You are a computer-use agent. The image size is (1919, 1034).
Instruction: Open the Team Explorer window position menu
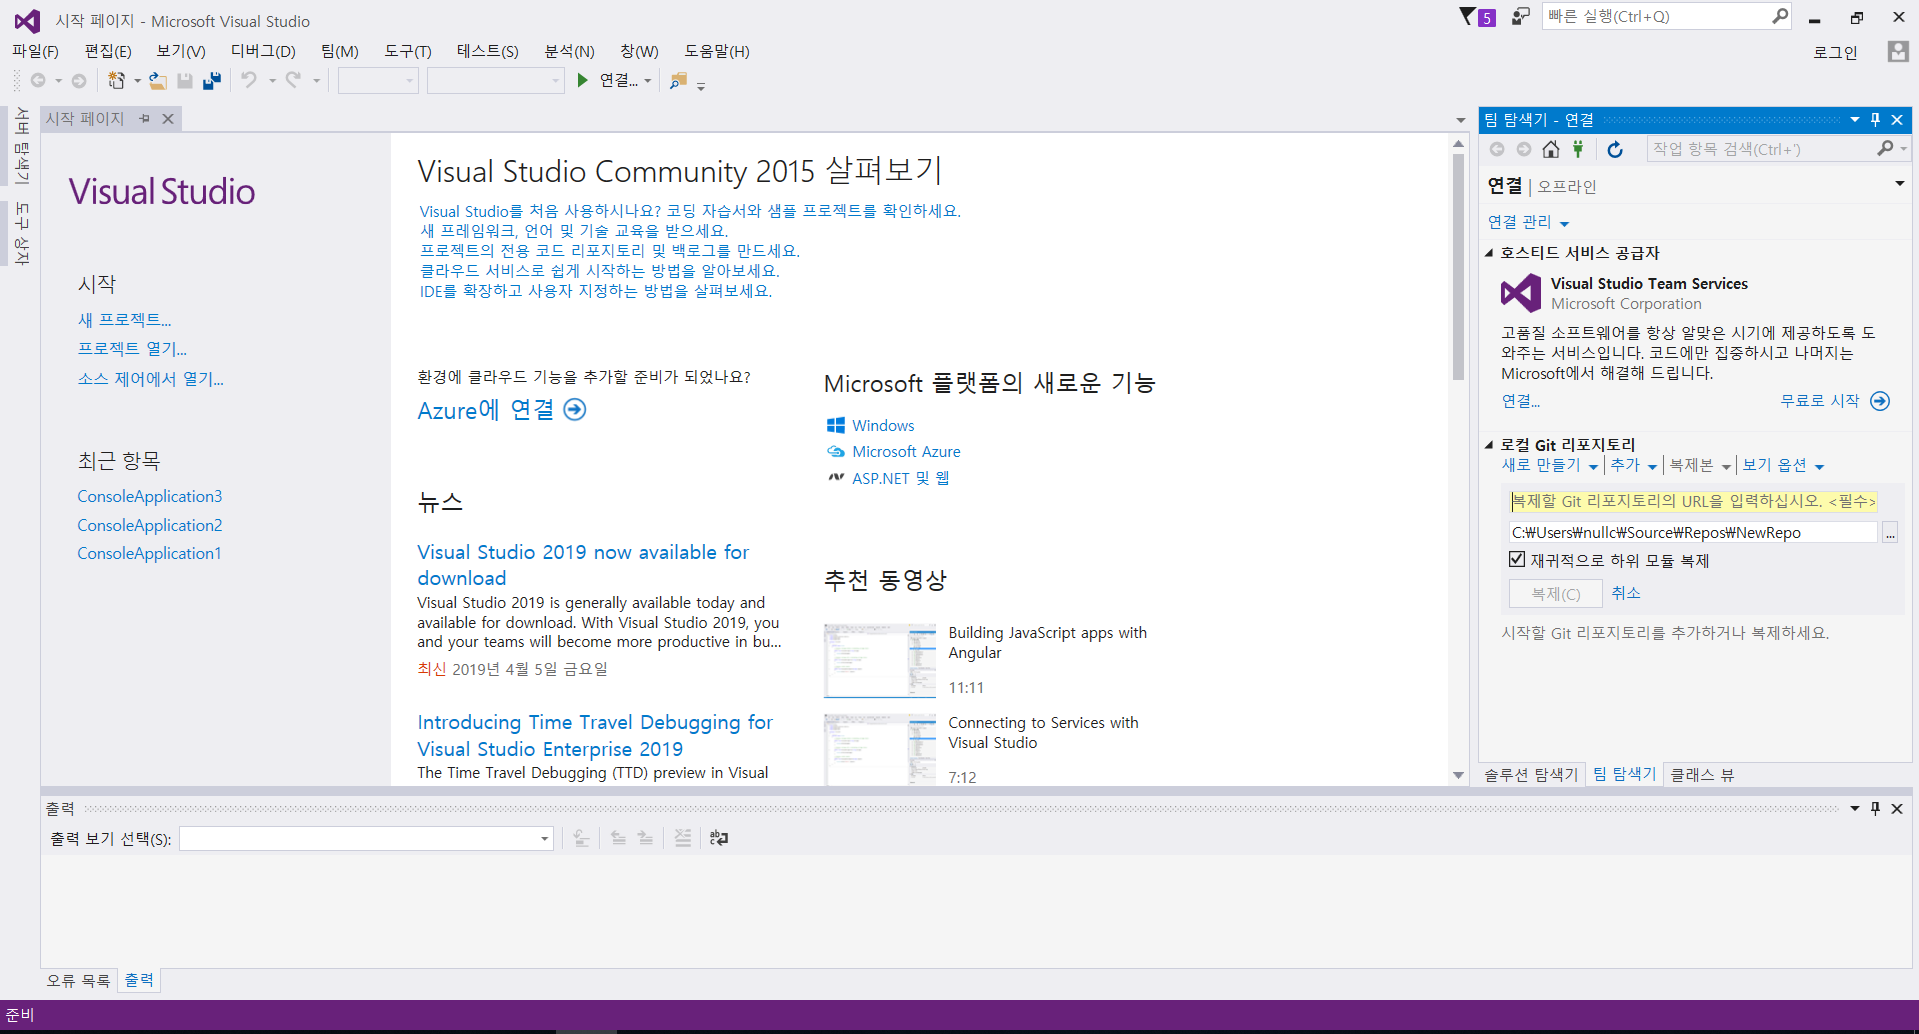[1854, 119]
